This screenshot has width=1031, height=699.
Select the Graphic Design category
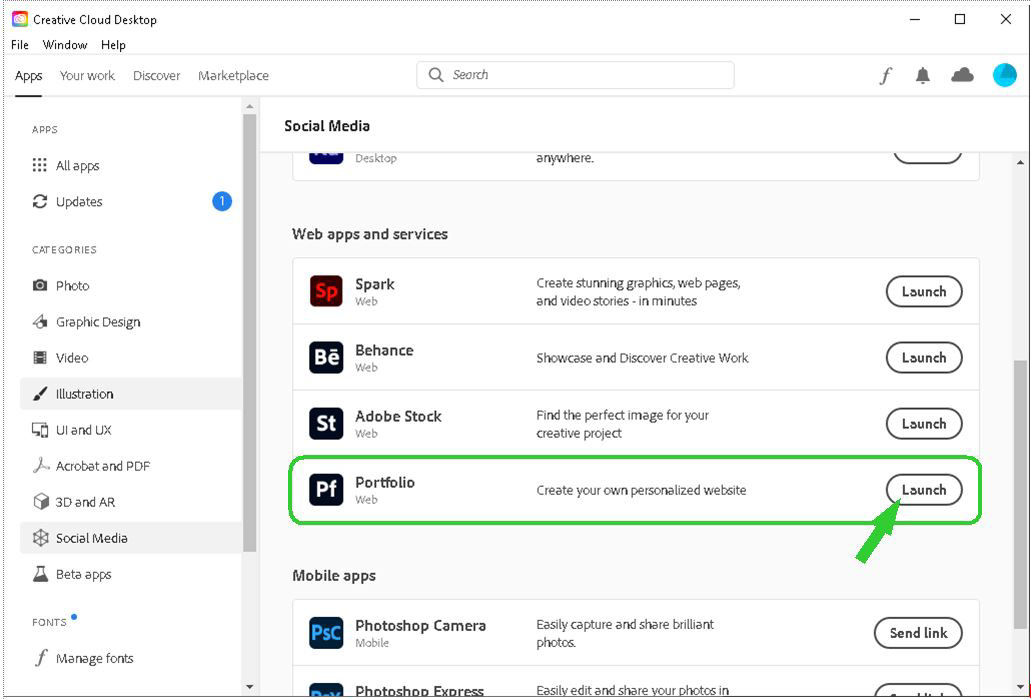click(x=98, y=322)
